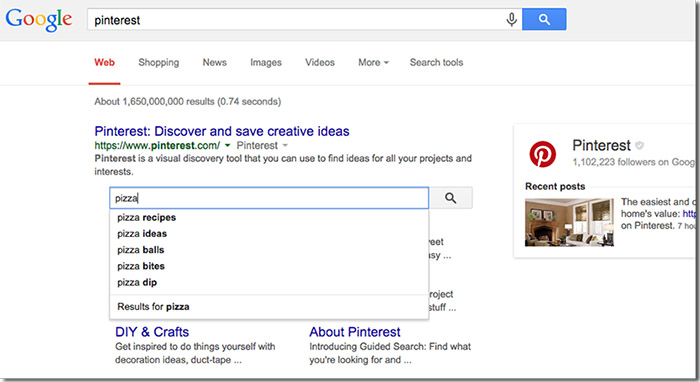This screenshot has width=700, height=382.
Task: Open the More search categories dropdown
Action: pyautogui.click(x=373, y=62)
